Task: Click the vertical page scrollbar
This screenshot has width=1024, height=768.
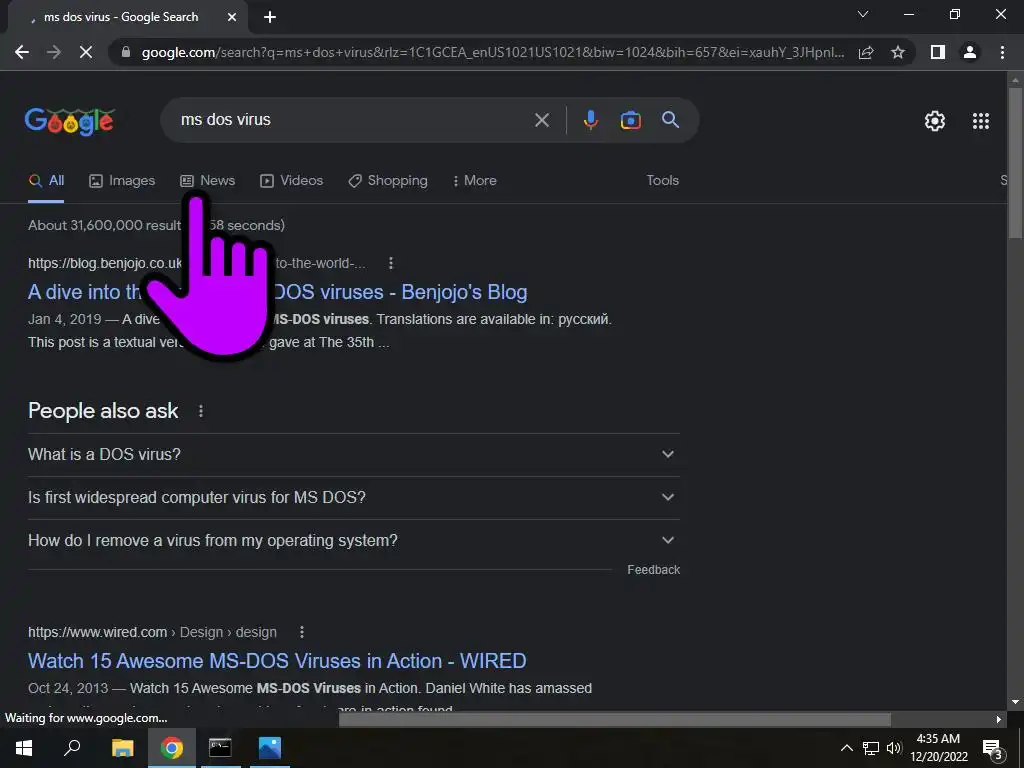Action: click(1015, 163)
